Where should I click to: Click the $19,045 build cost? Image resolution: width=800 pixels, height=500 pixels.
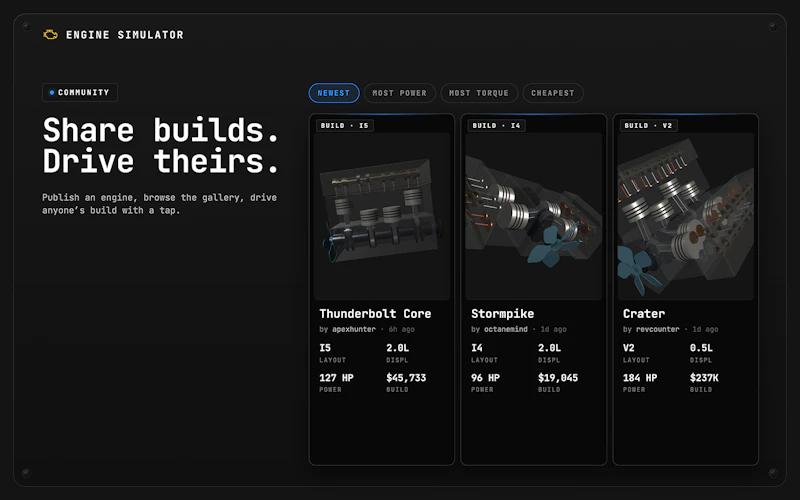558,378
